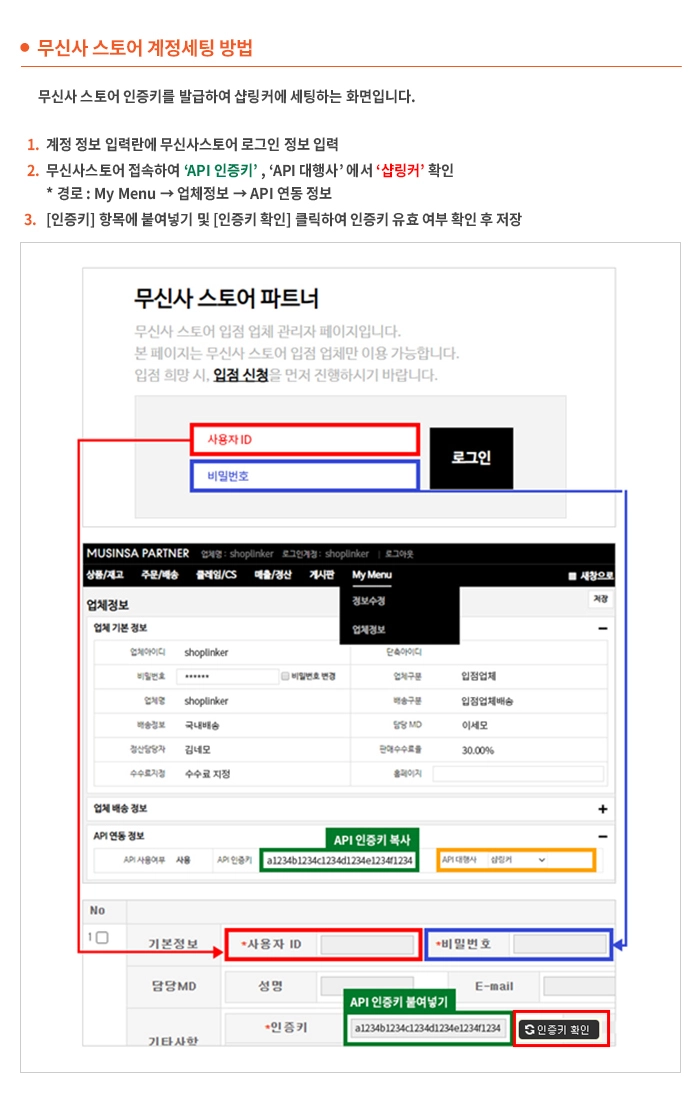
Task: Open the 상품/재고 menu
Action: click(x=105, y=575)
